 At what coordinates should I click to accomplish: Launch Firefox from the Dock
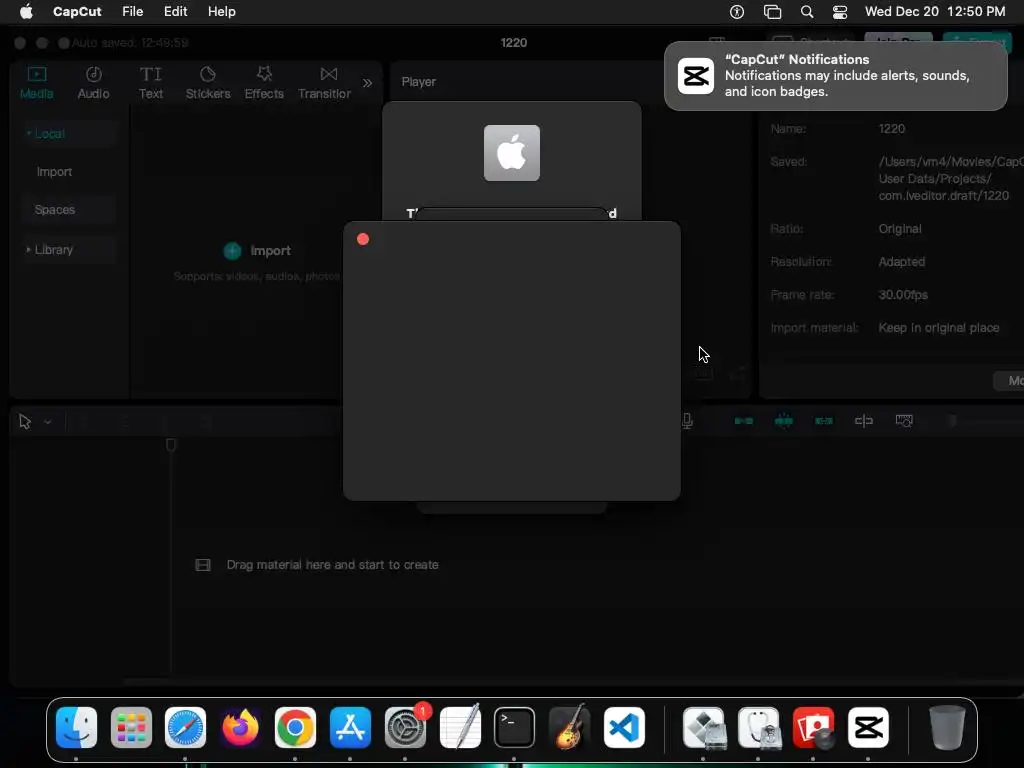pyautogui.click(x=240, y=727)
